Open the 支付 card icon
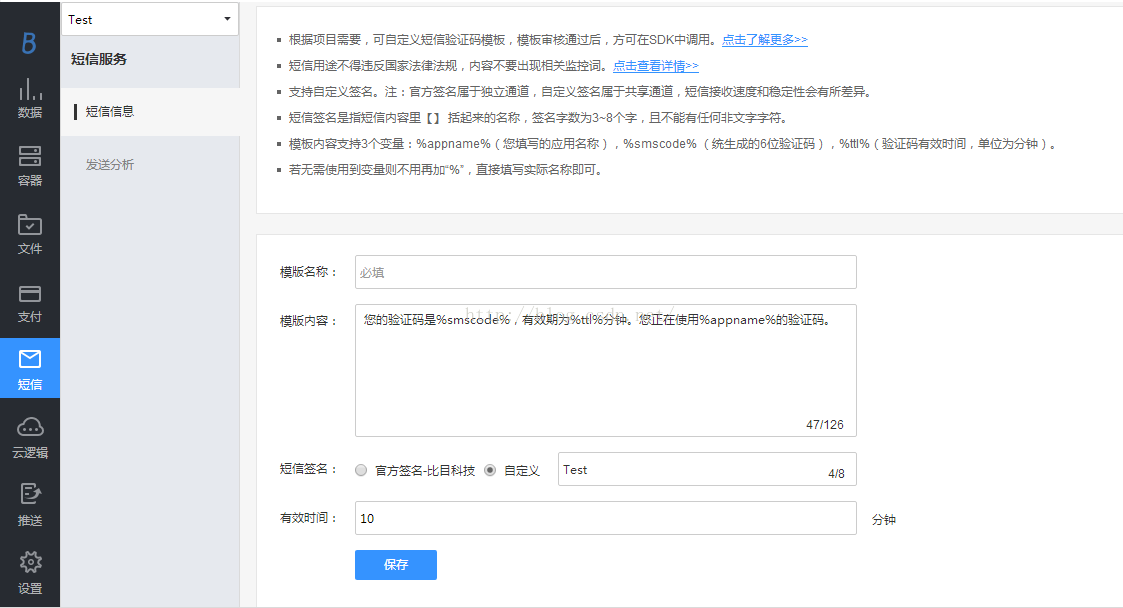 click(30, 294)
